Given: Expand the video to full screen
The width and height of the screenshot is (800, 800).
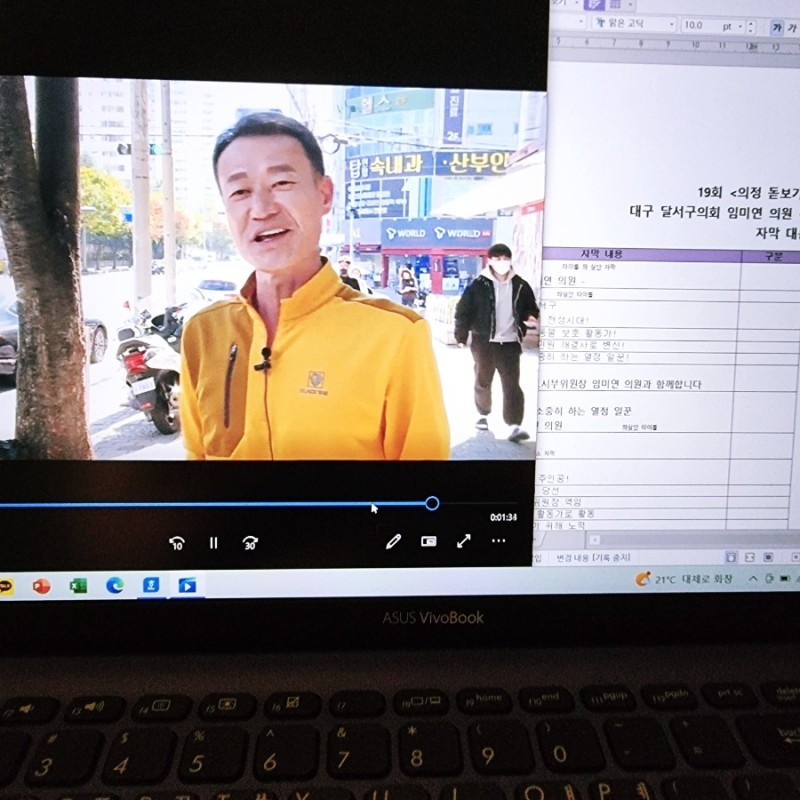Looking at the screenshot, I should 464,541.
